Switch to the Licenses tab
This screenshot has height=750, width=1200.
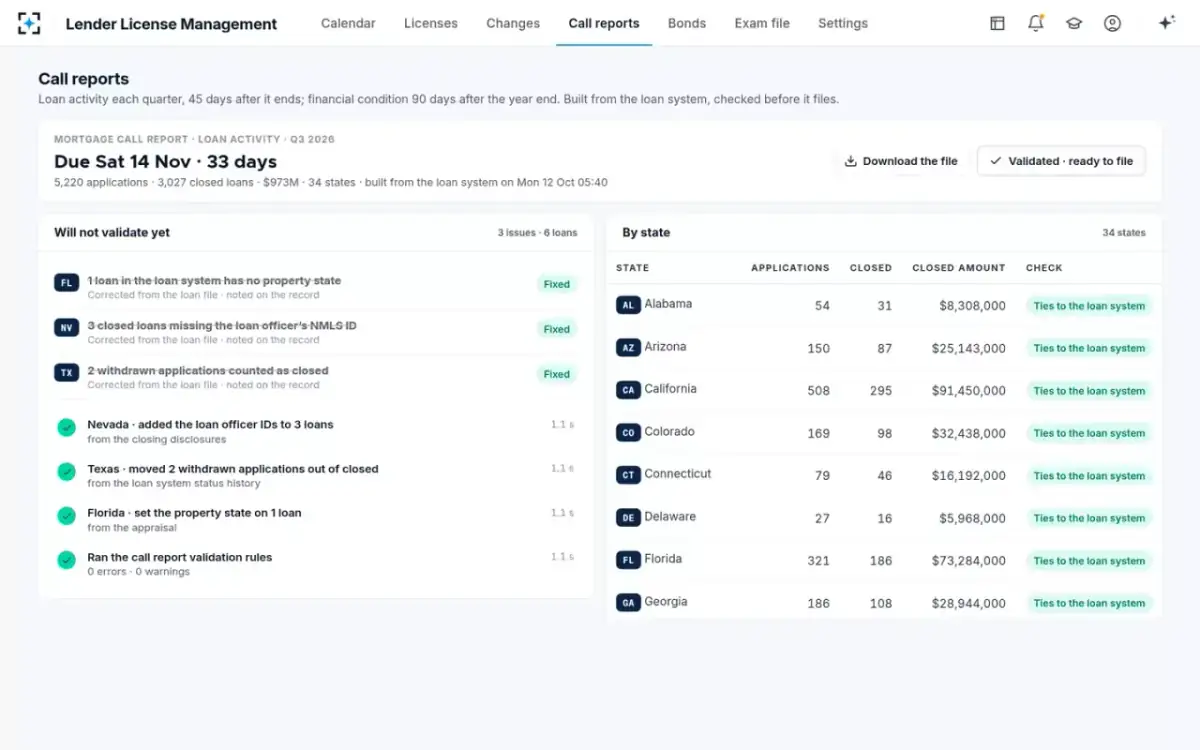click(x=431, y=23)
